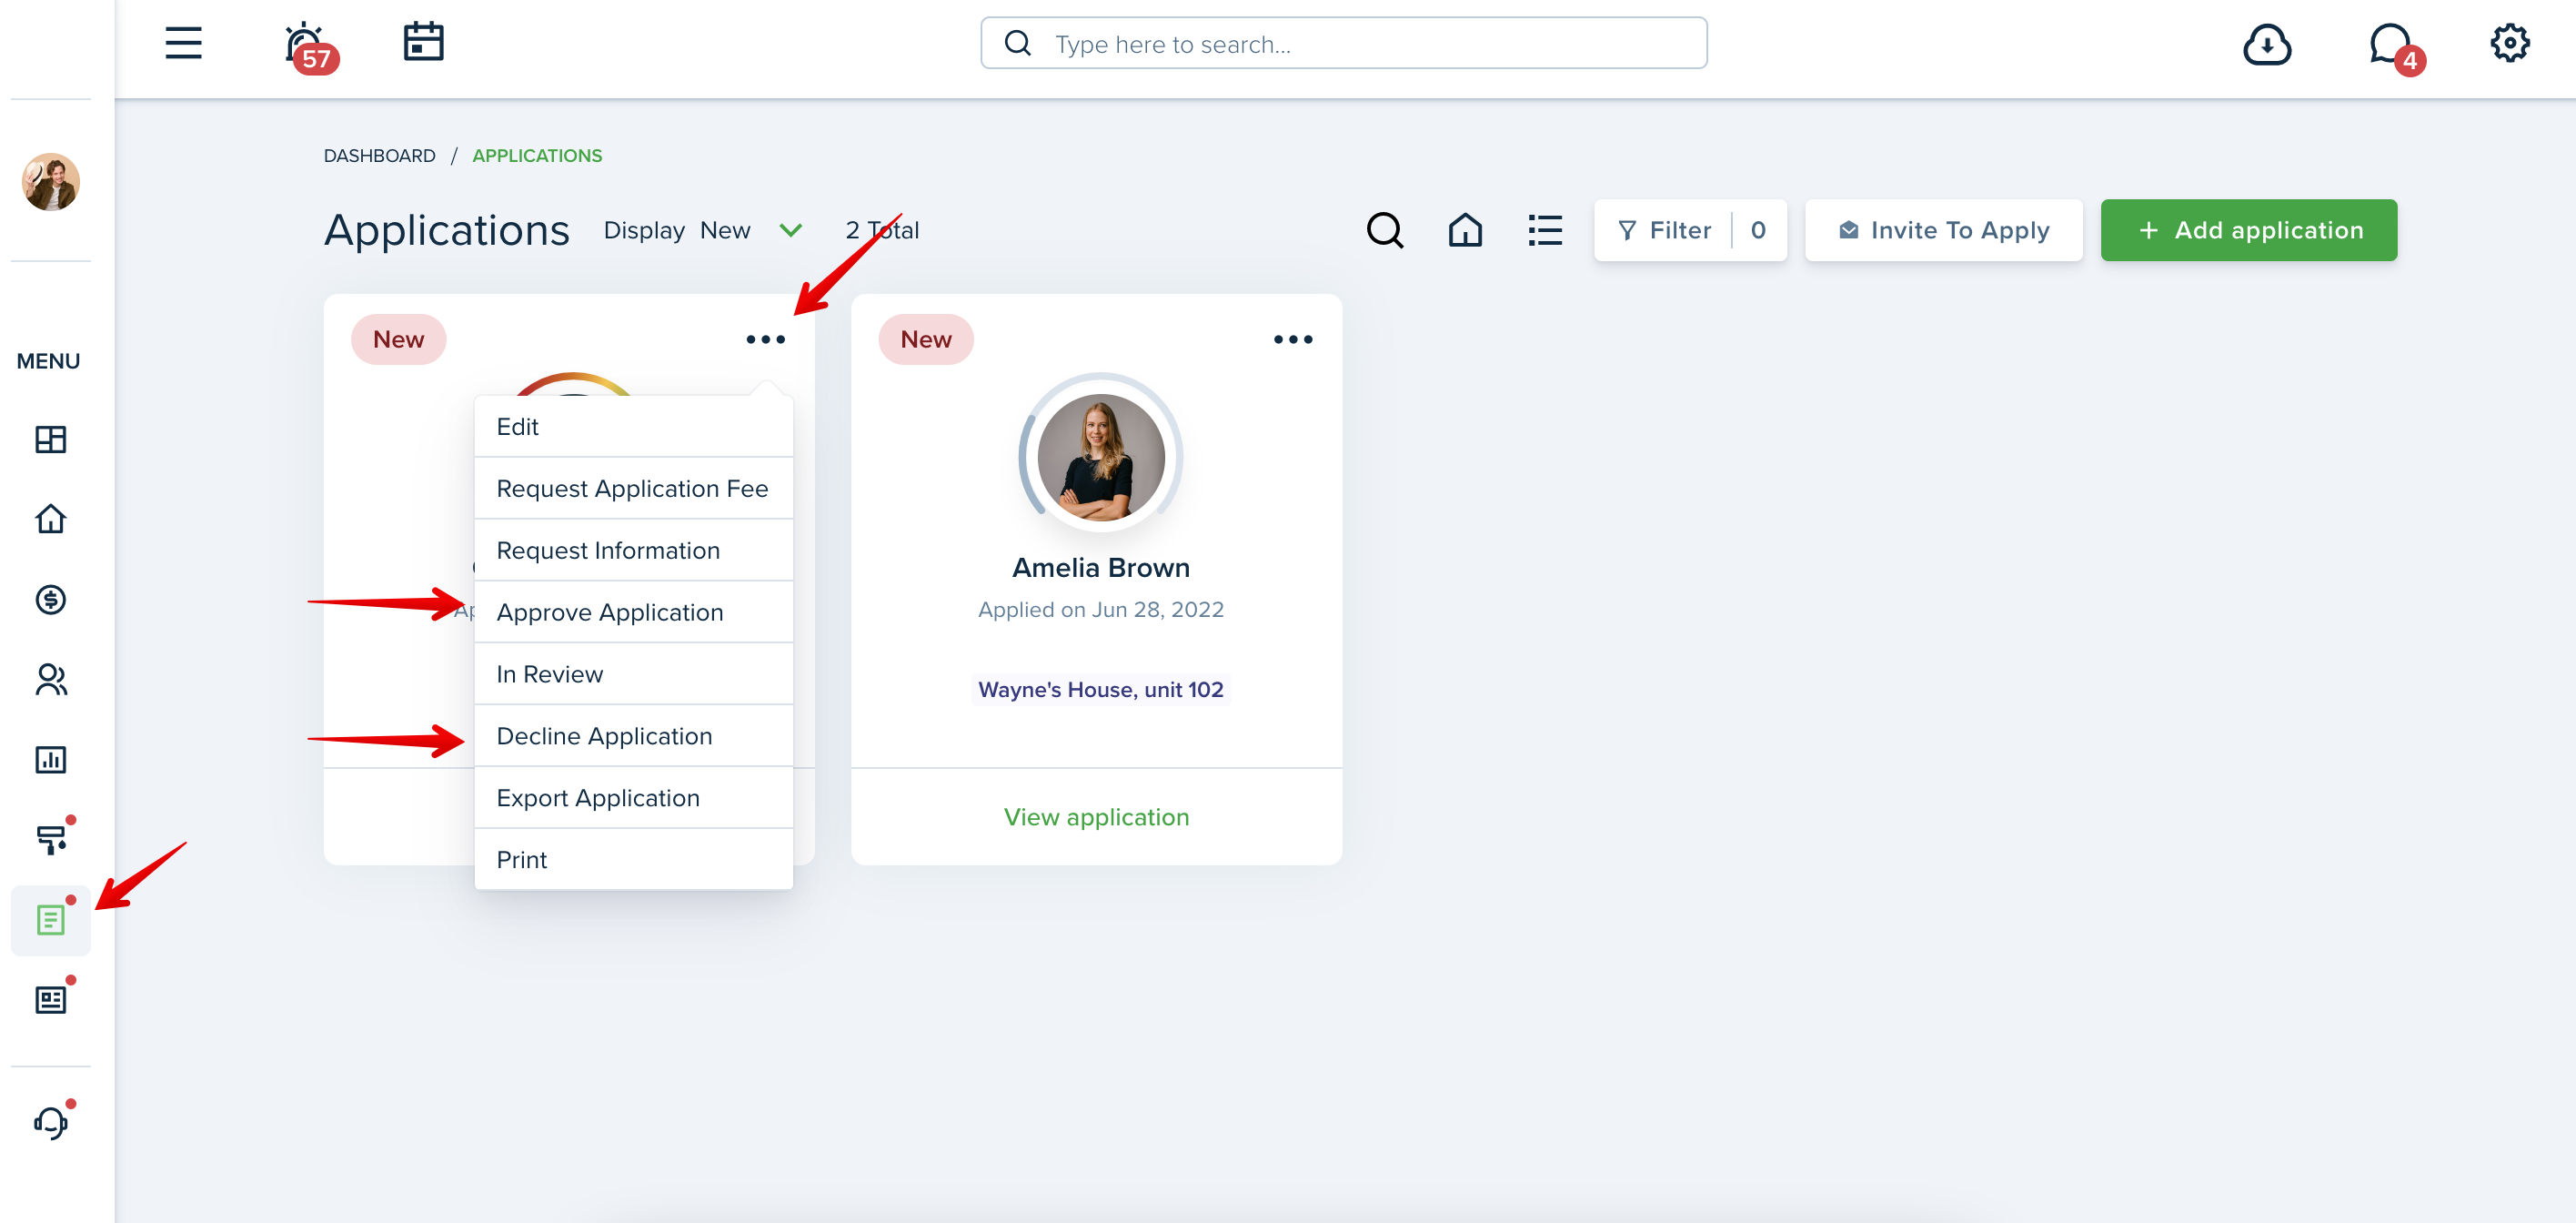Click the user avatar in the sidebar

click(x=50, y=181)
